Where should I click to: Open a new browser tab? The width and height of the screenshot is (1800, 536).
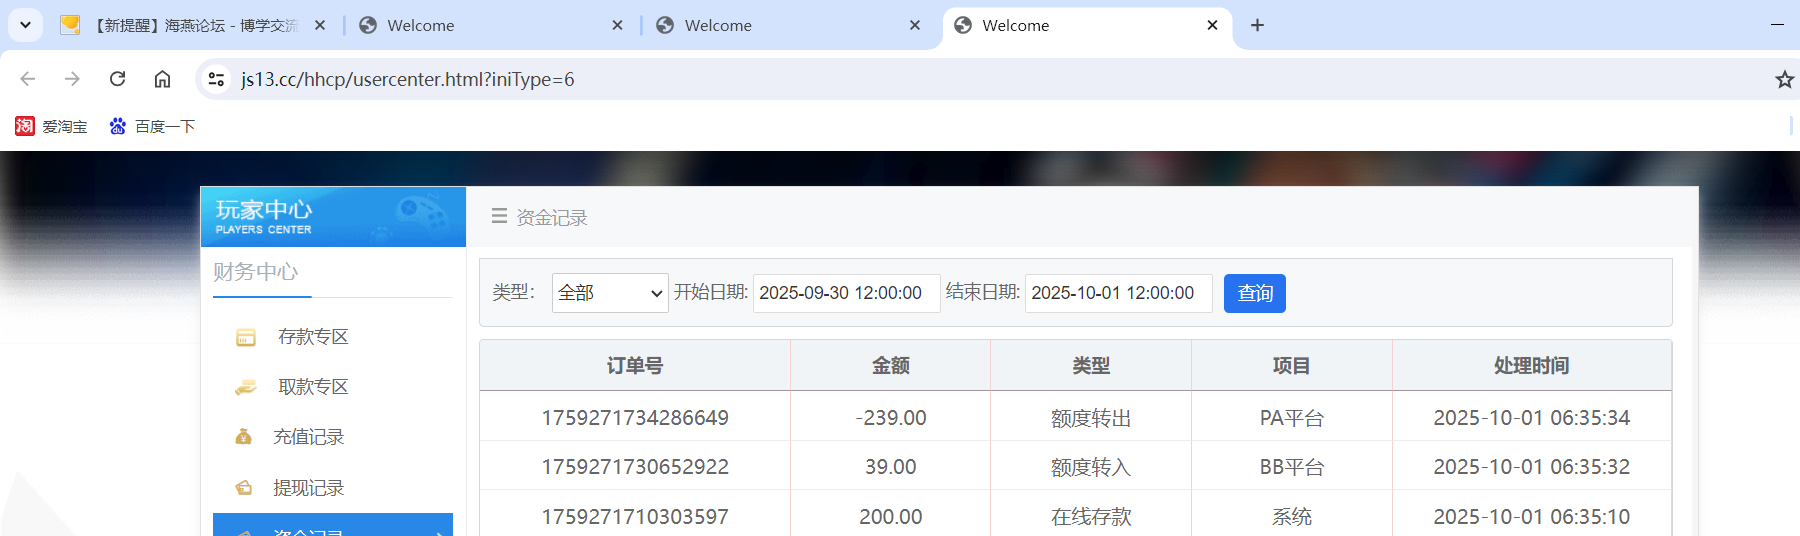(1257, 25)
